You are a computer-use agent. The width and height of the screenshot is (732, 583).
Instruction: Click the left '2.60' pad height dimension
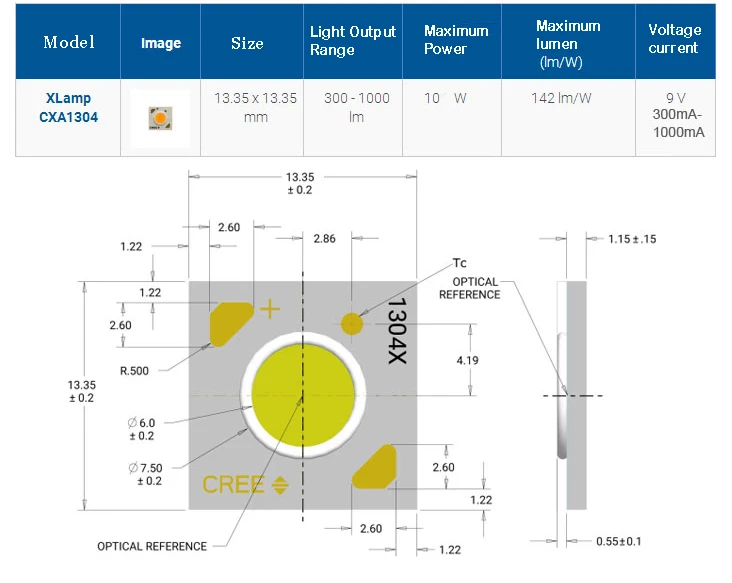(x=120, y=325)
